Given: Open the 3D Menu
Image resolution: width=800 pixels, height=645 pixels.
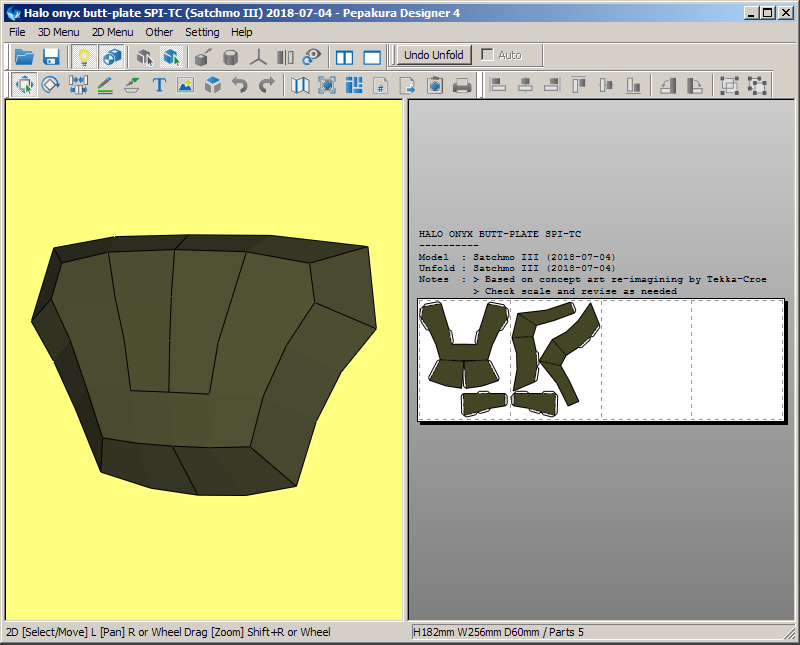Looking at the screenshot, I should click(58, 32).
